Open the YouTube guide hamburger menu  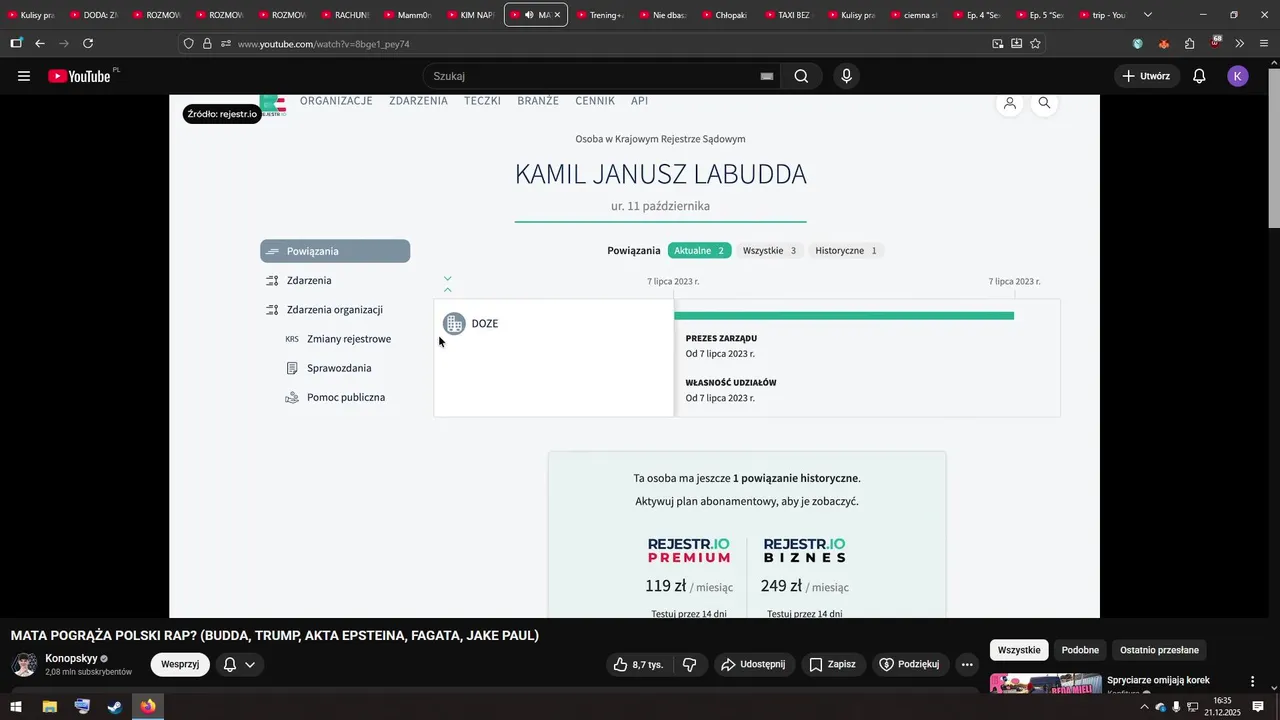tap(24, 76)
